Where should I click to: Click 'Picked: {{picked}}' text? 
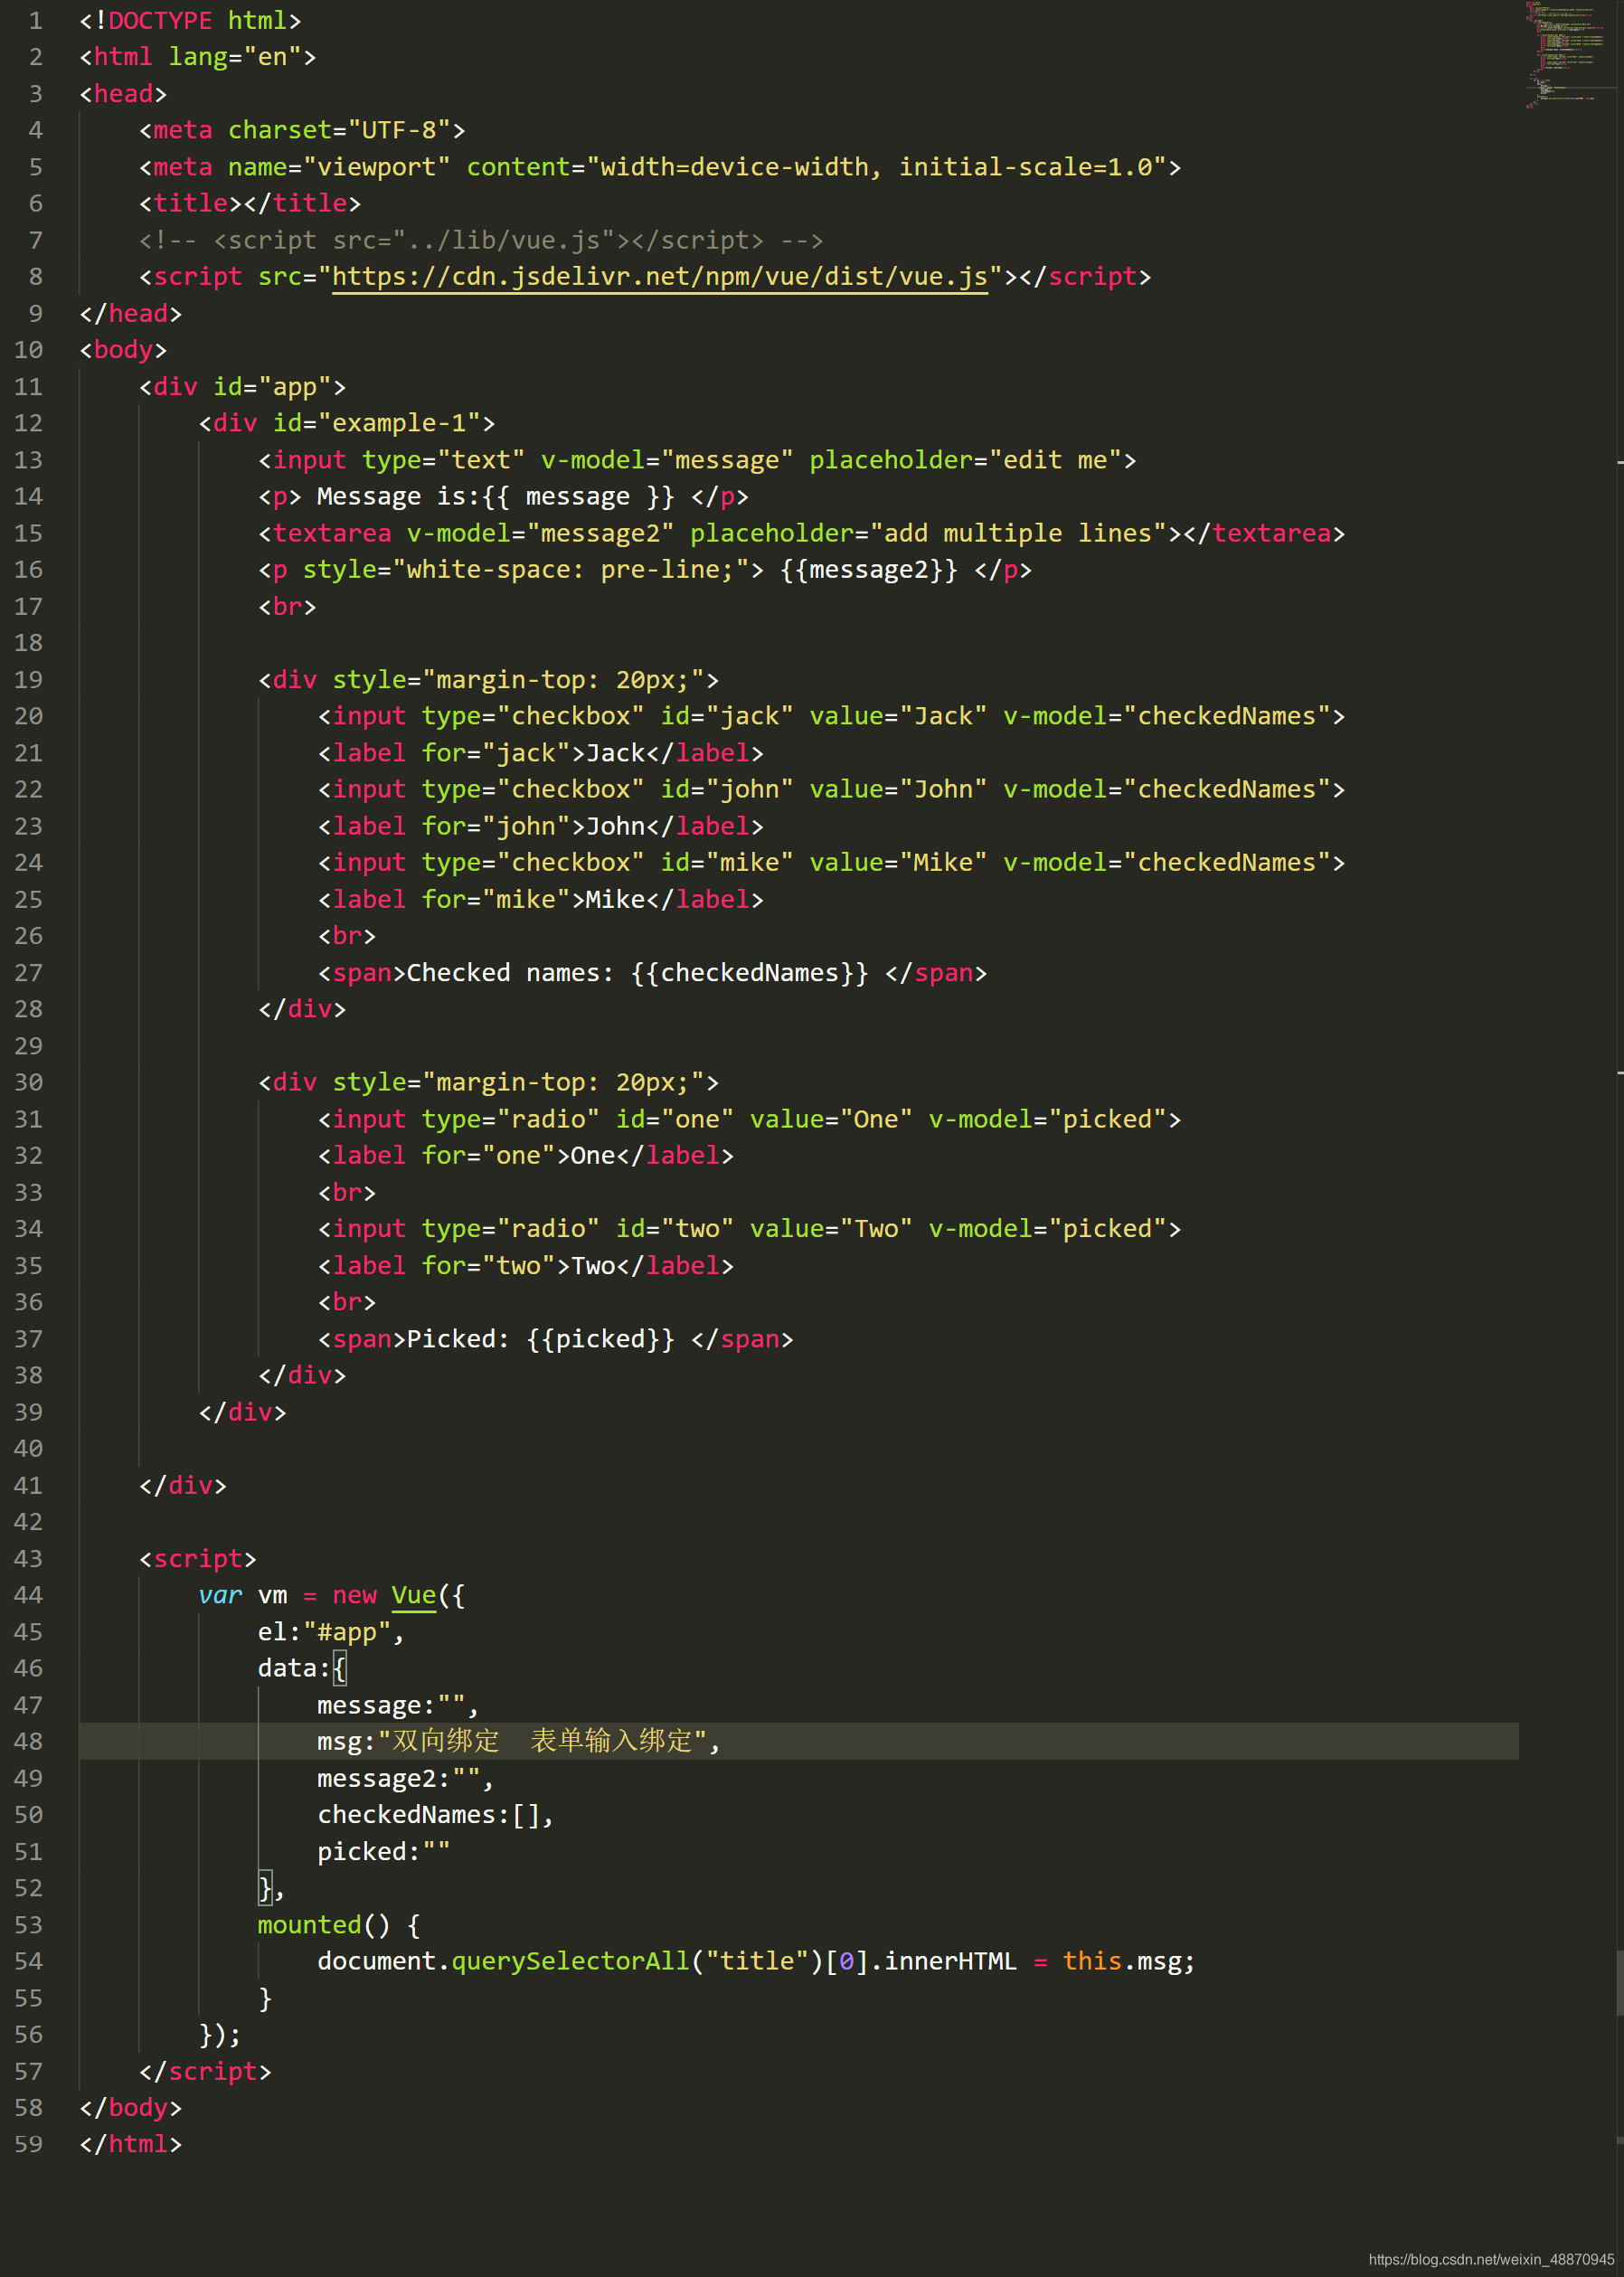point(541,1338)
